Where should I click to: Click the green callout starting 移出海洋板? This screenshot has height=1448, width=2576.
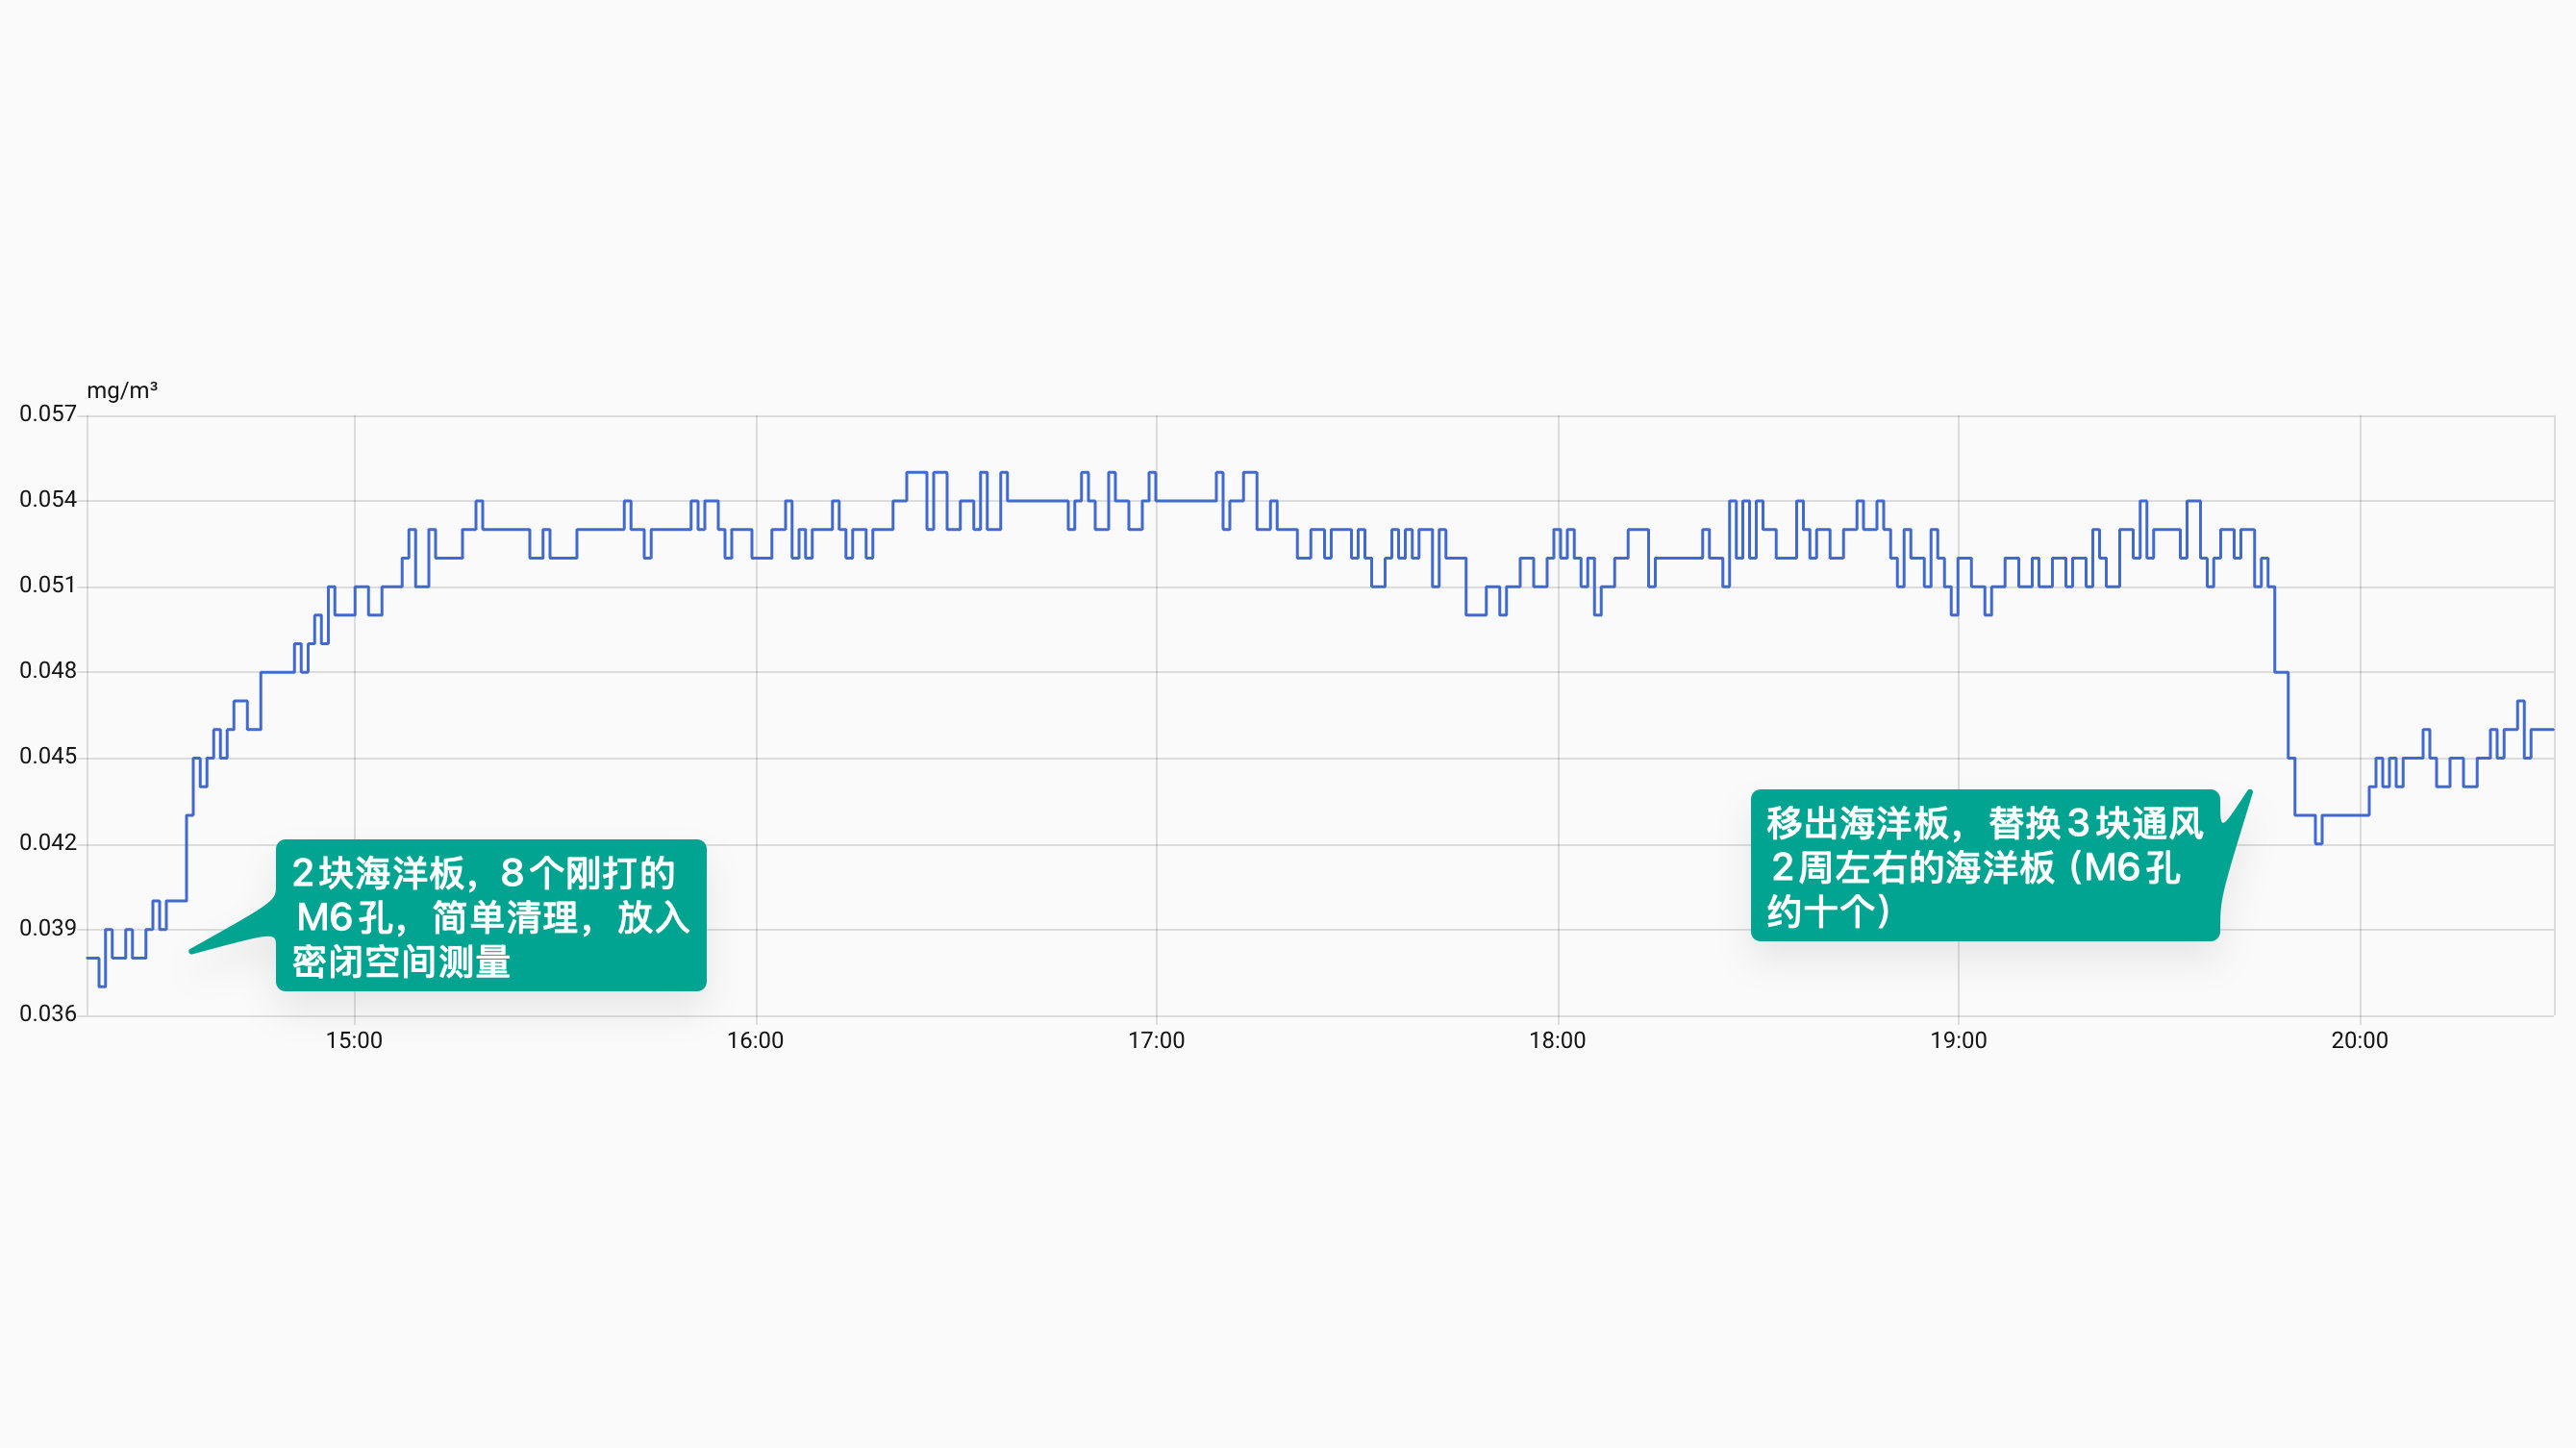tap(1984, 865)
